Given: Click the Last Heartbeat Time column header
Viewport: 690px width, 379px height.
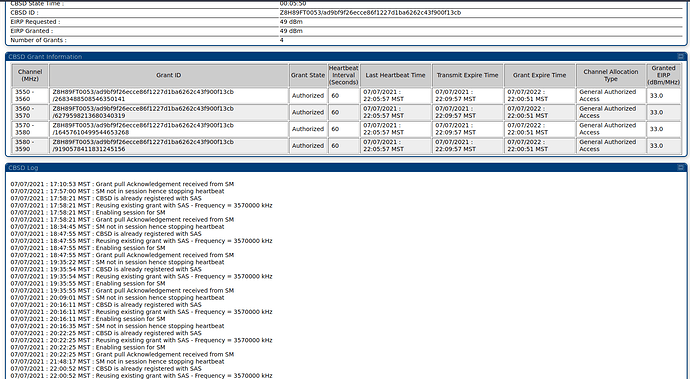Looking at the screenshot, I should [396, 75].
